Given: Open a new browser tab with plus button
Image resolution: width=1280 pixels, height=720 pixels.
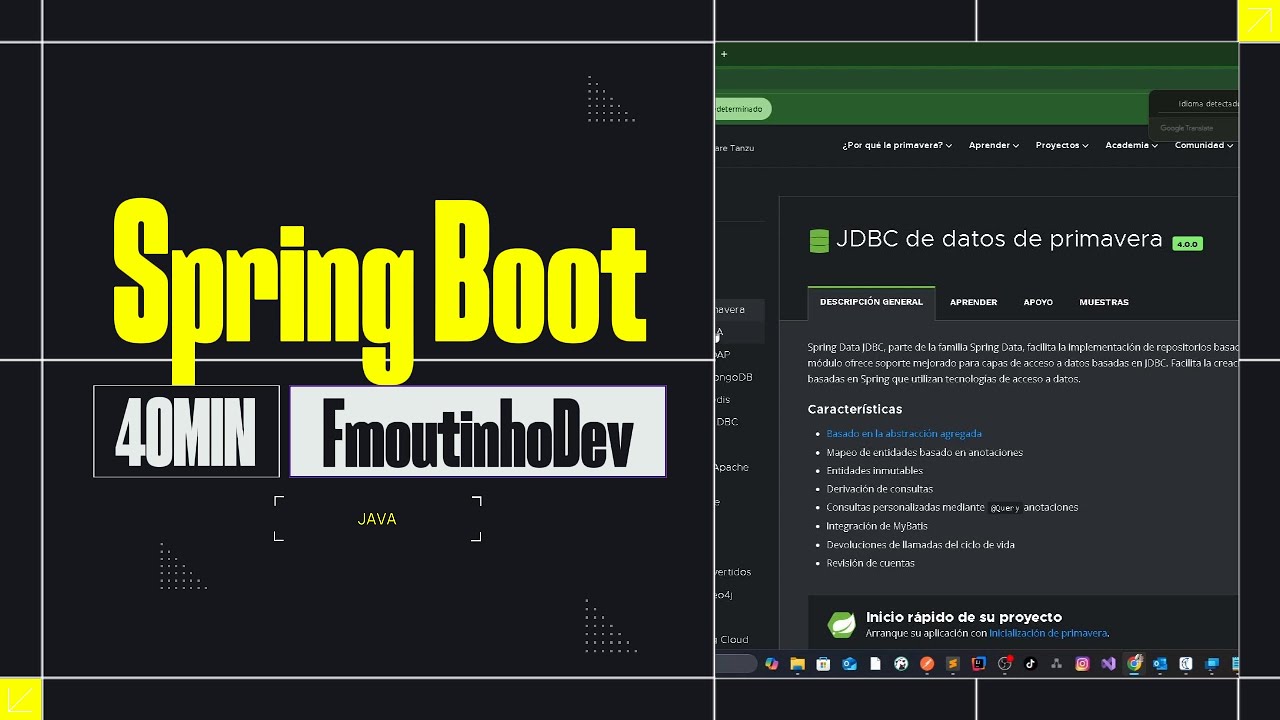Looking at the screenshot, I should (724, 54).
